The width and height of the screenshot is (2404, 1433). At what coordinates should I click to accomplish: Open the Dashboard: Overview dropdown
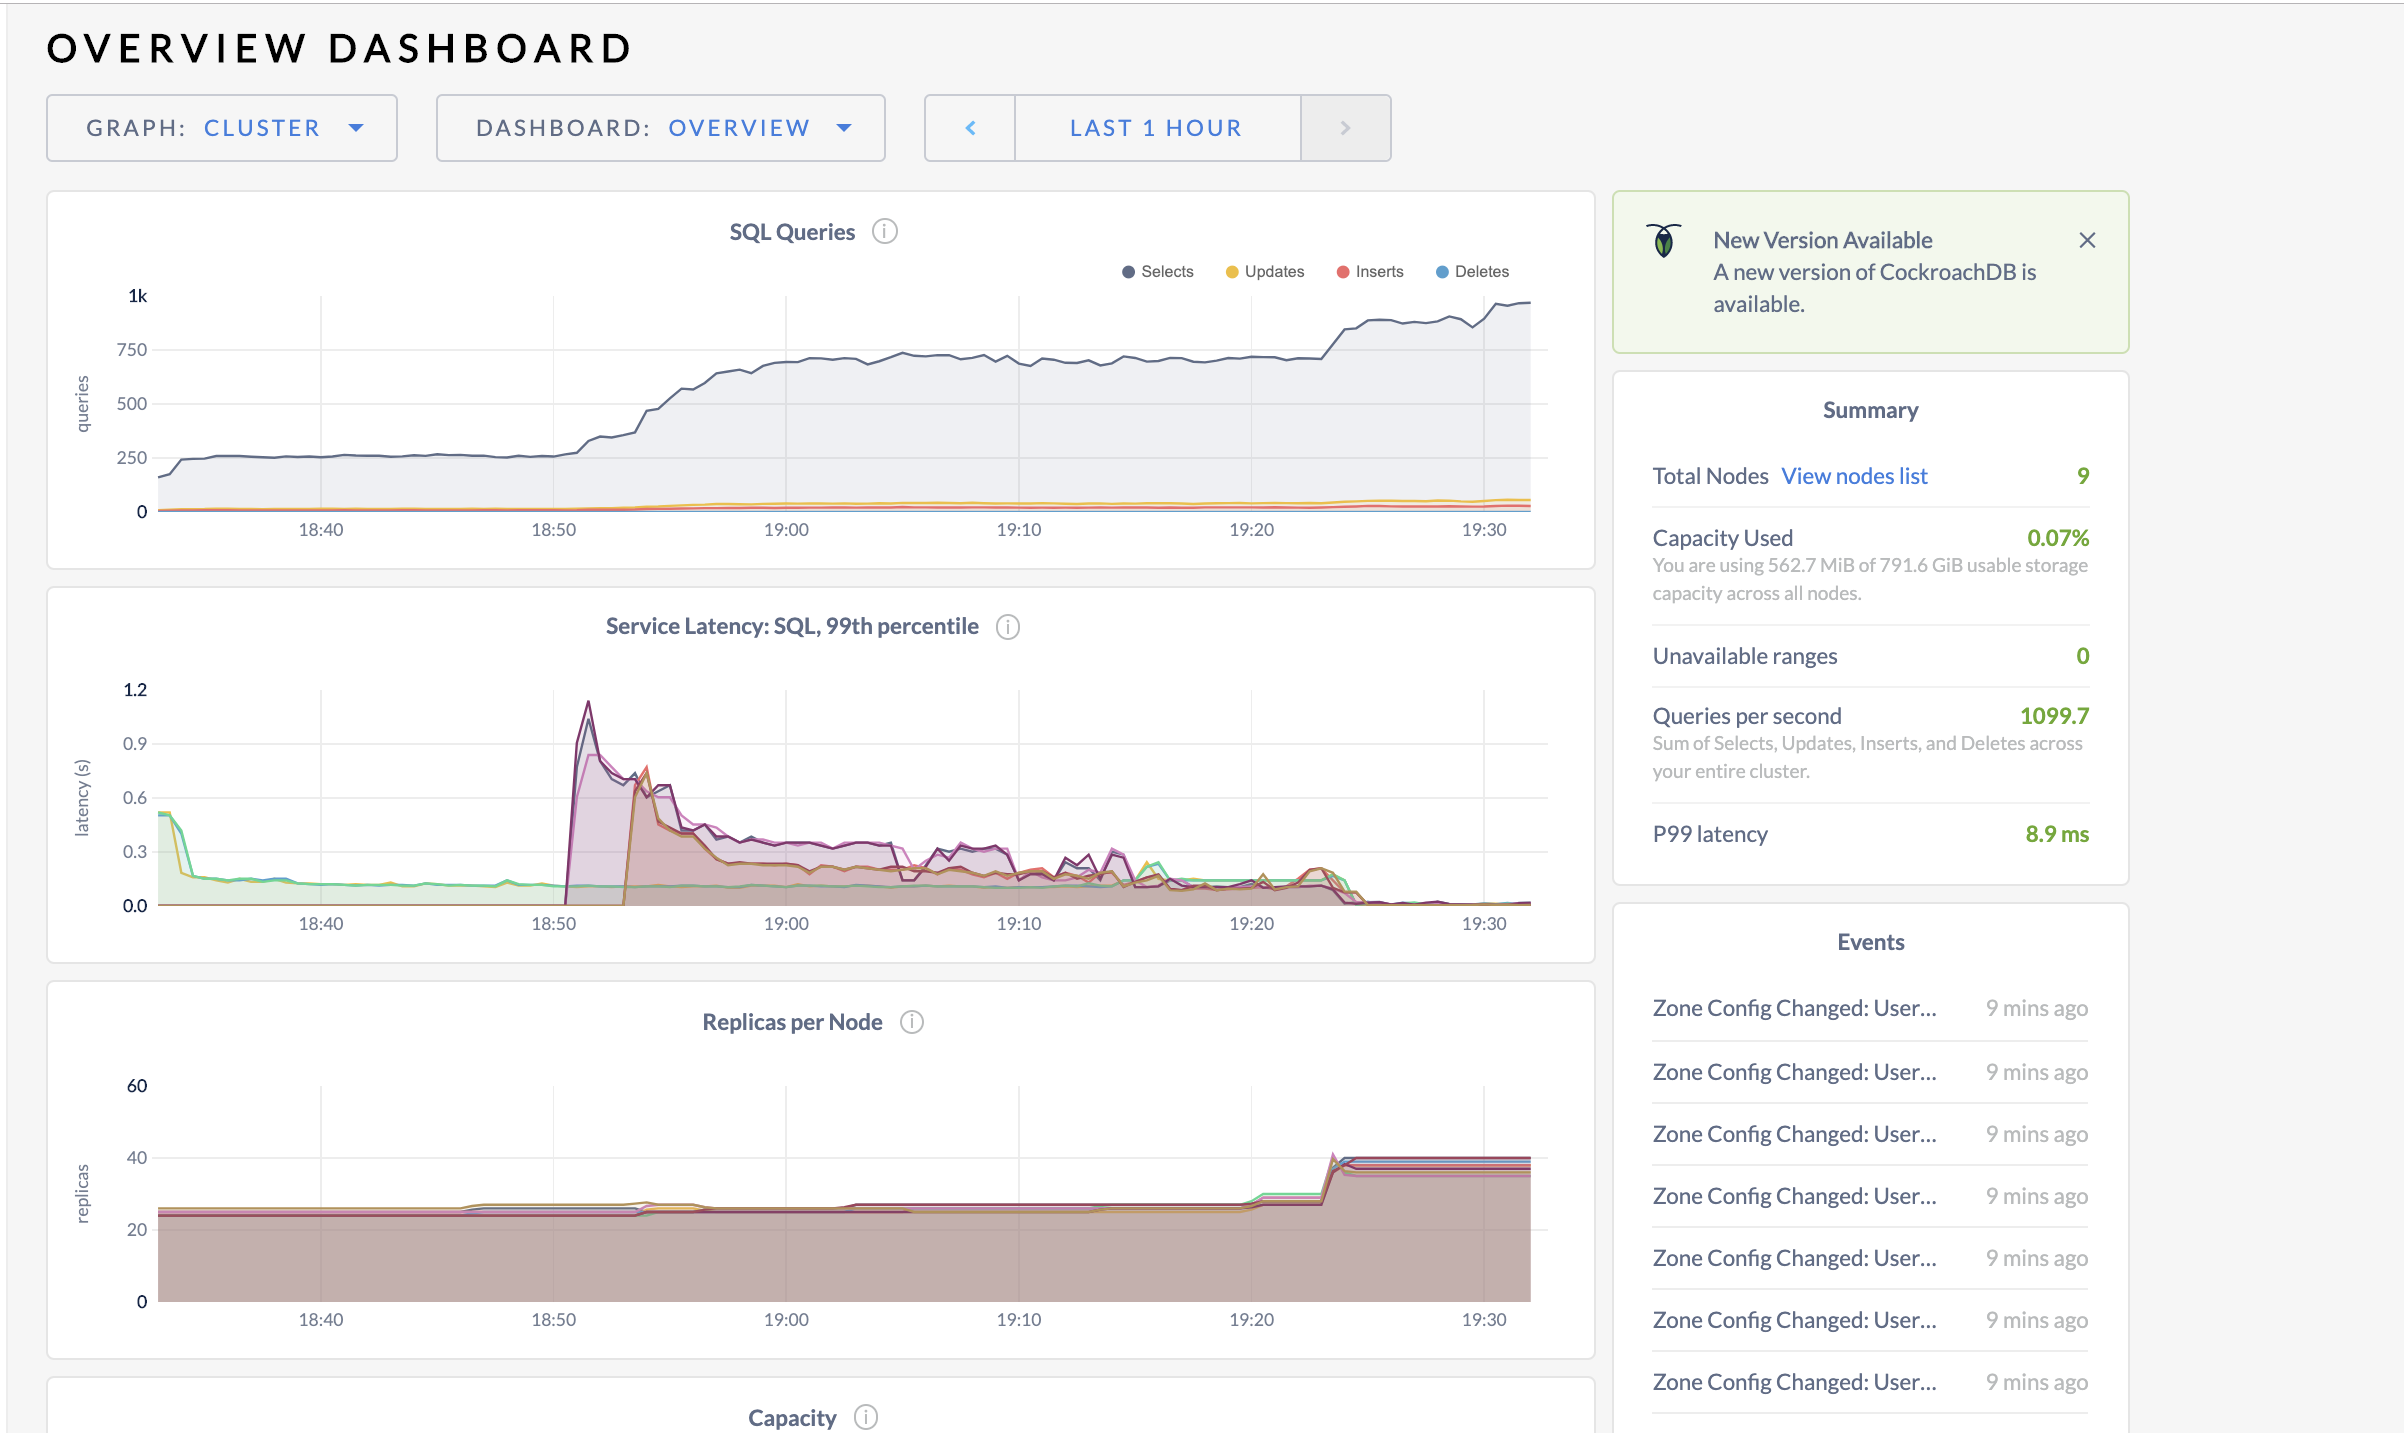coord(661,128)
